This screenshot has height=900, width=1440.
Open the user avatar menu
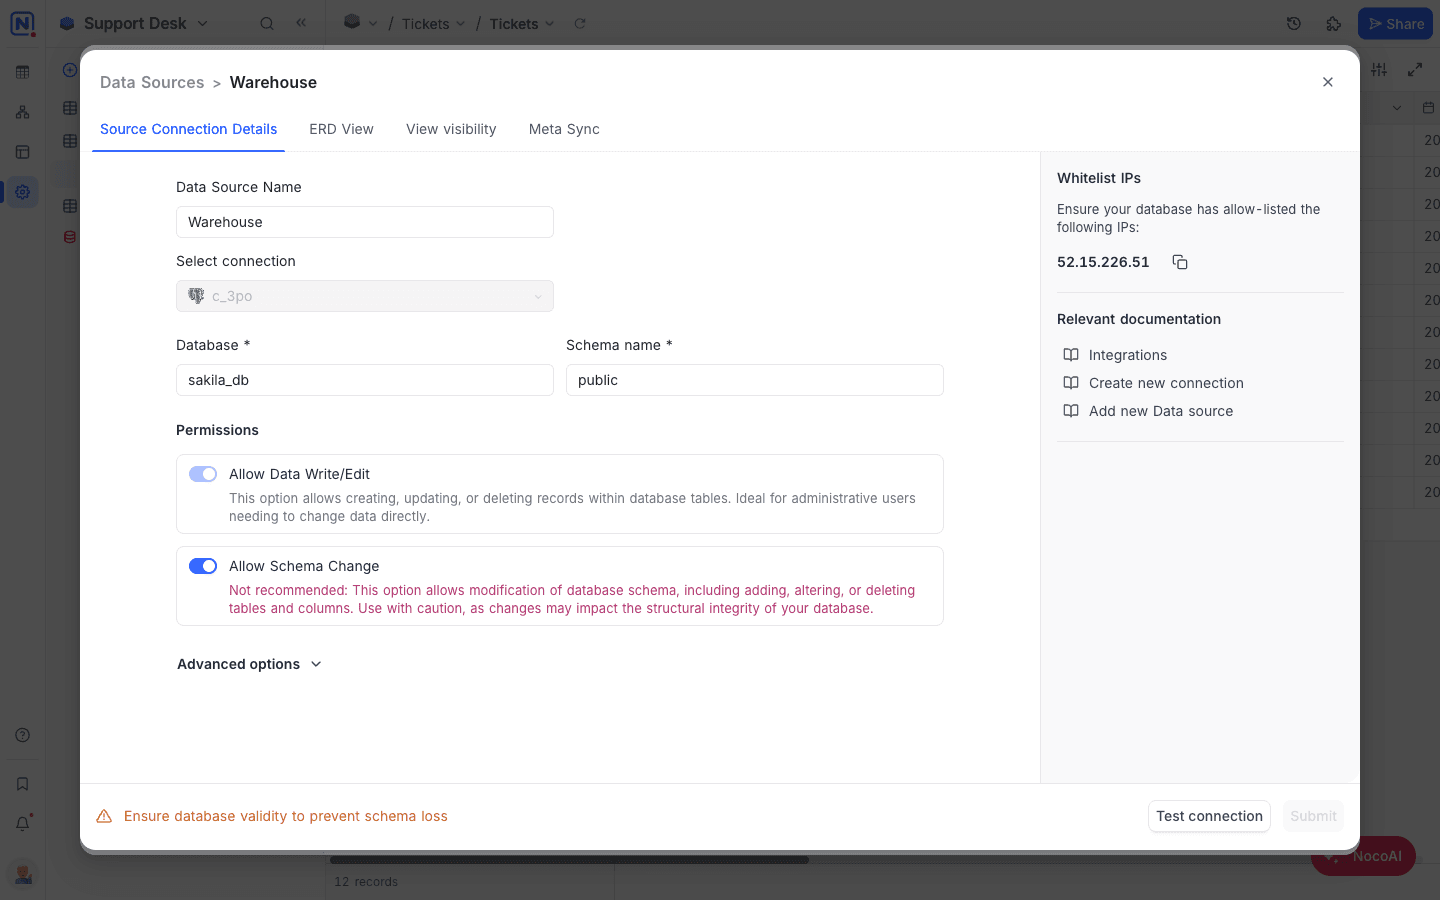tap(22, 874)
